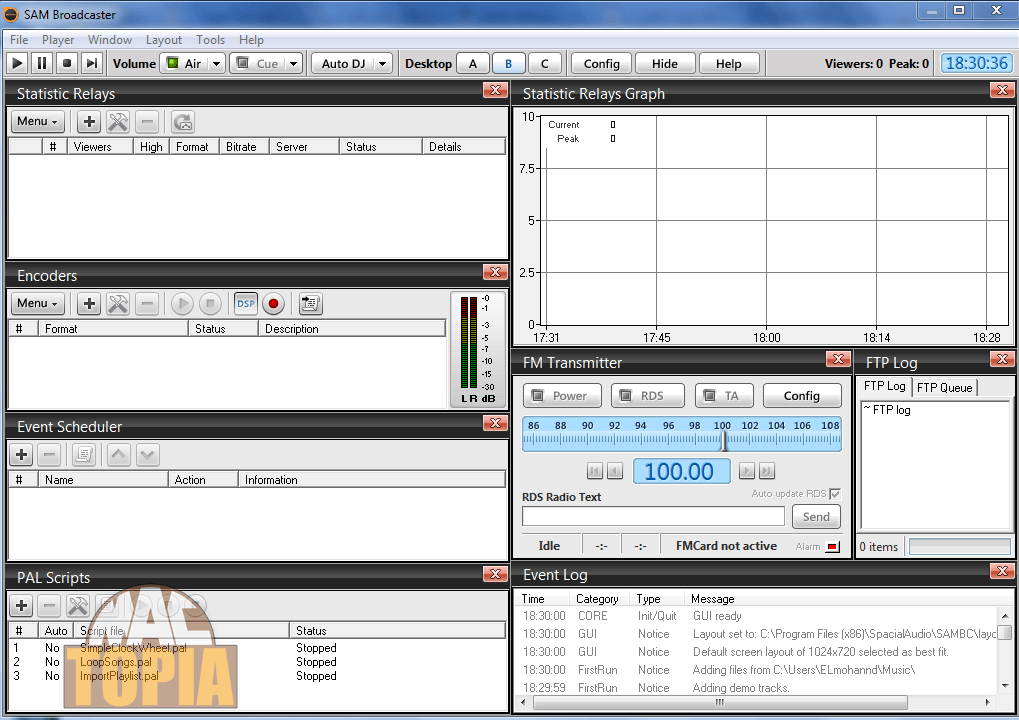Open the Layout menu
The height and width of the screenshot is (720, 1019).
pos(164,40)
